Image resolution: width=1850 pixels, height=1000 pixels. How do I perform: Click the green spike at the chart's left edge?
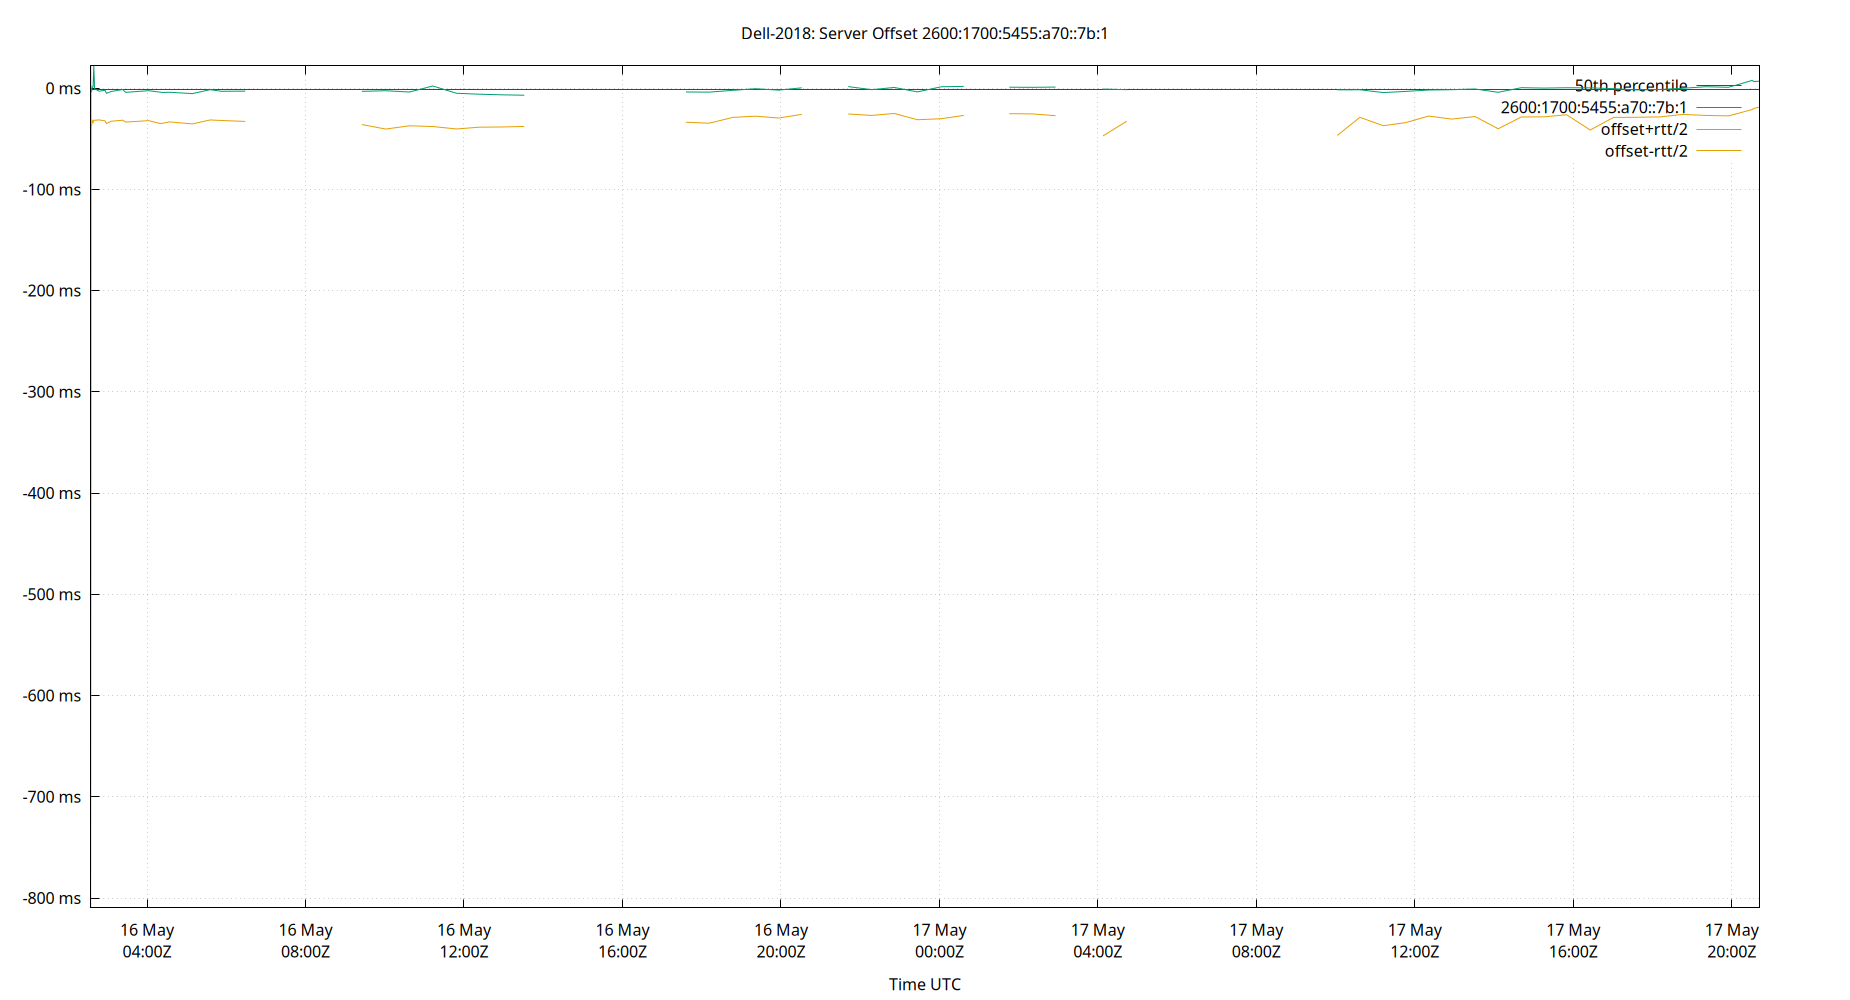coord(93,72)
